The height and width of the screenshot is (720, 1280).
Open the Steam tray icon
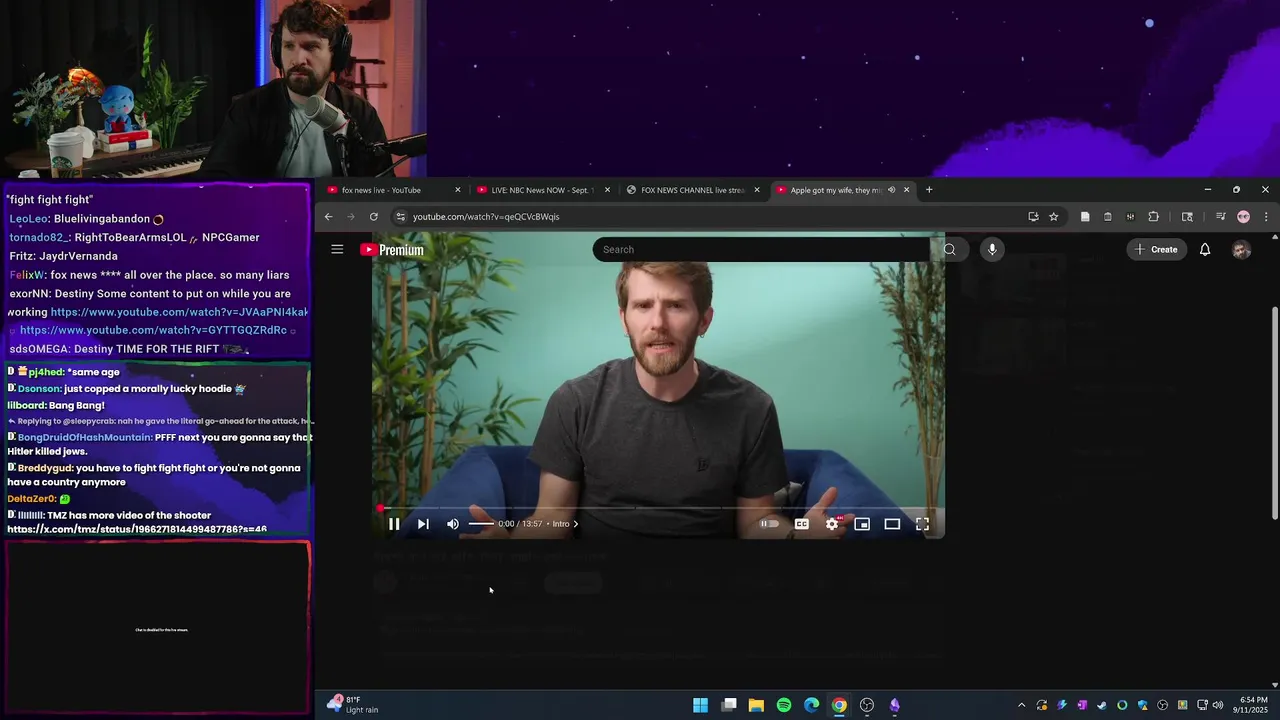[1102, 705]
